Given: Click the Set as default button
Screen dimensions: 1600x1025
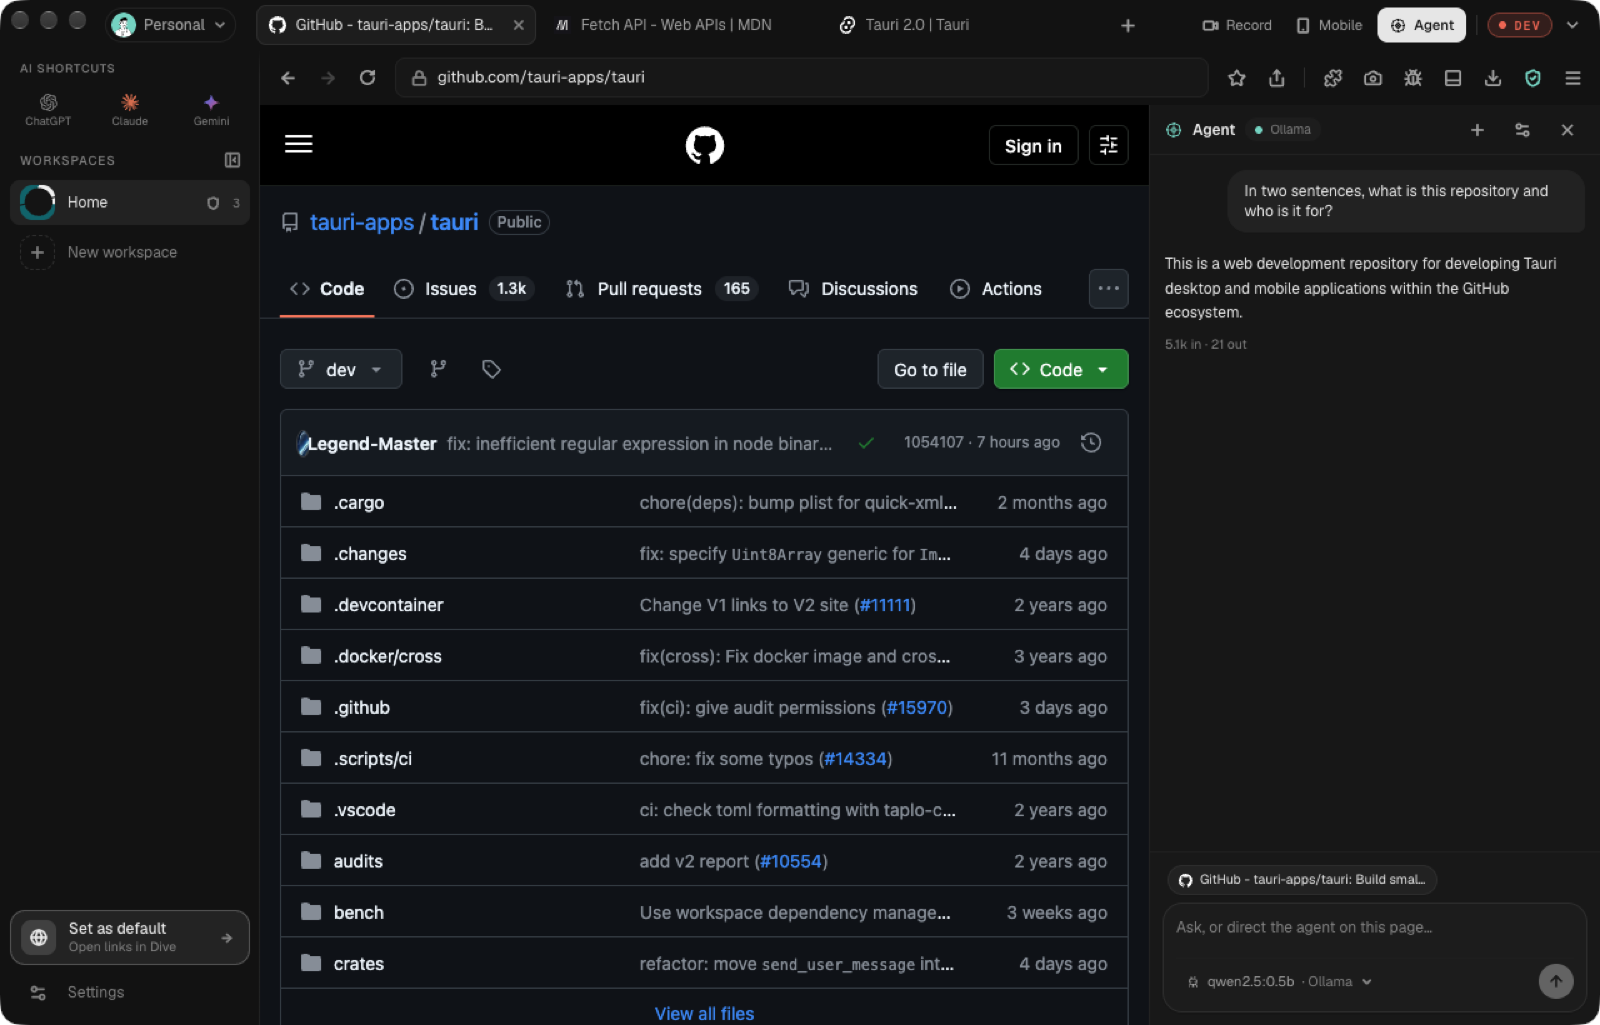Looking at the screenshot, I should pos(130,937).
